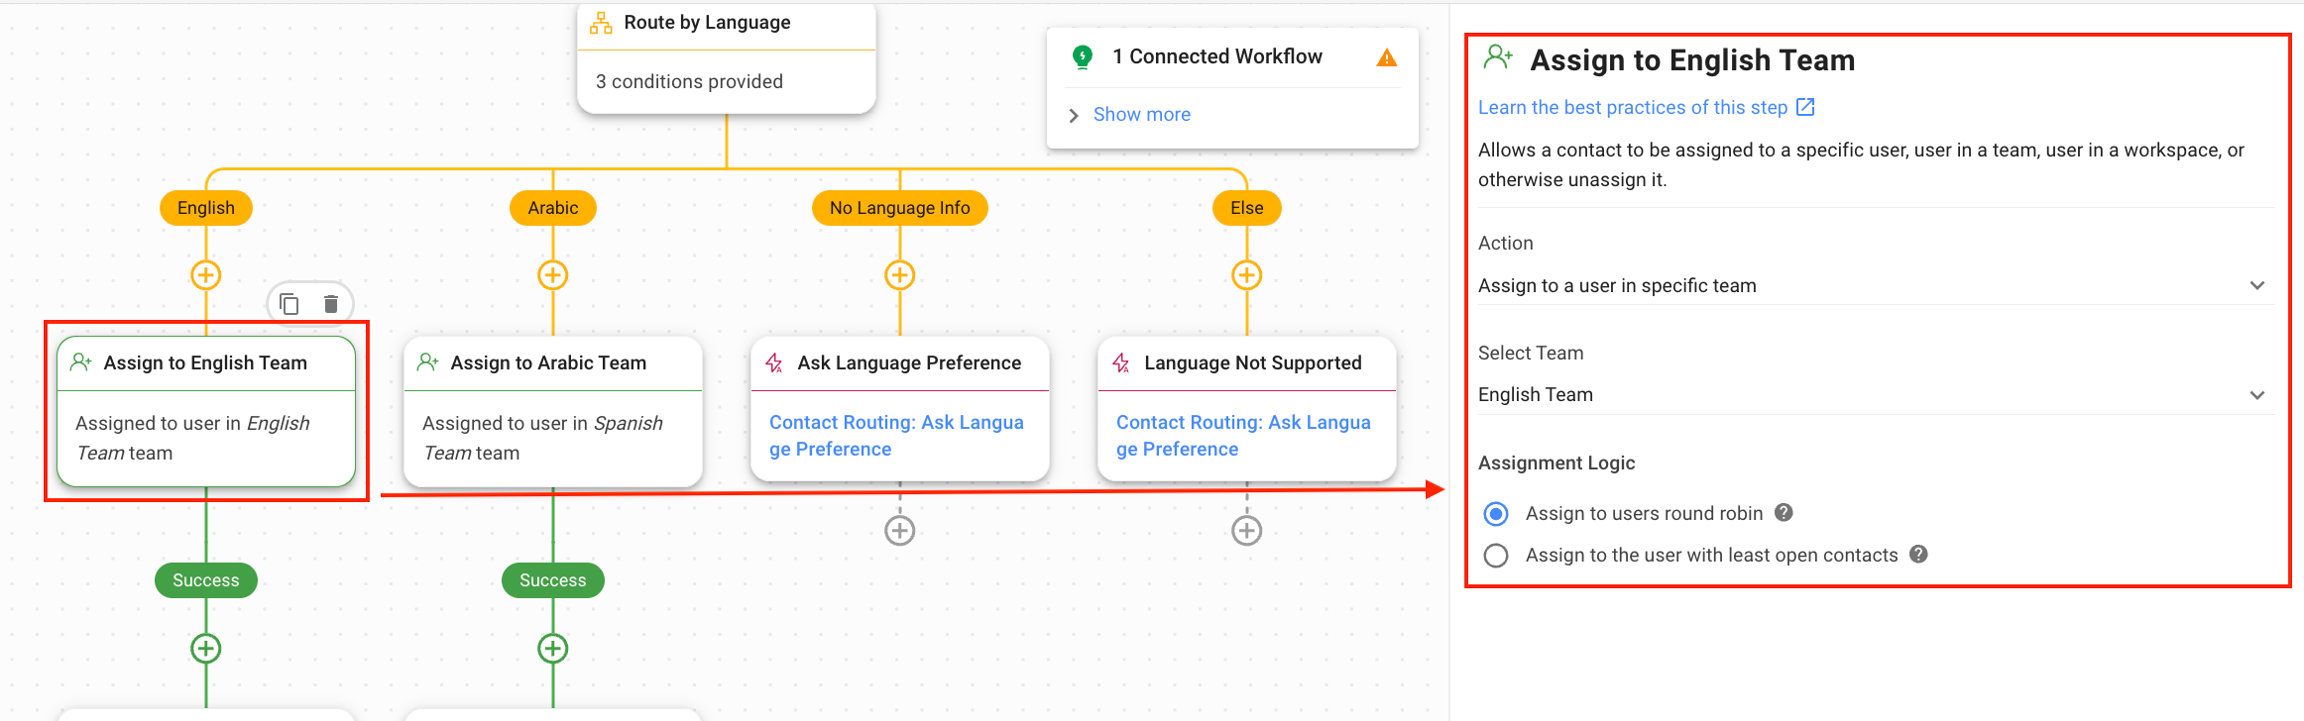Click help icon beside round robin option
This screenshot has width=2304, height=721.
(x=1784, y=513)
